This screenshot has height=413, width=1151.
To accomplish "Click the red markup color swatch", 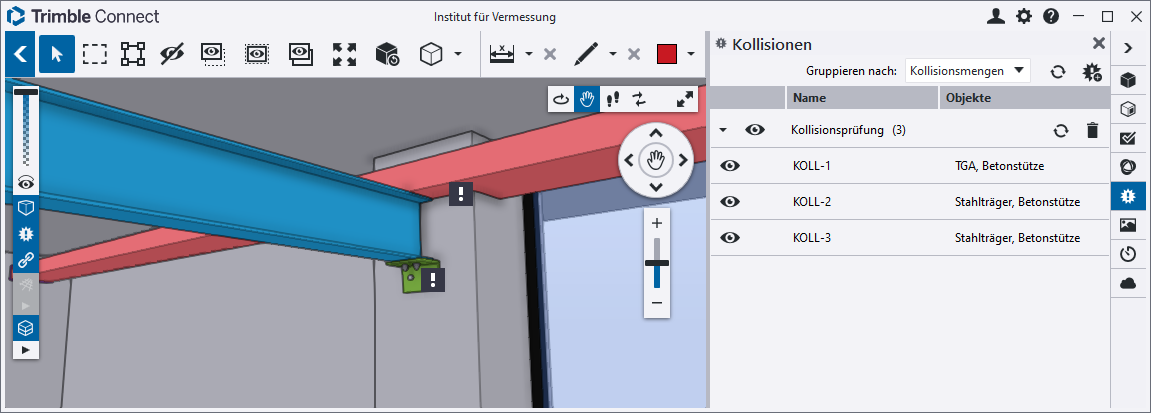I will click(667, 54).
